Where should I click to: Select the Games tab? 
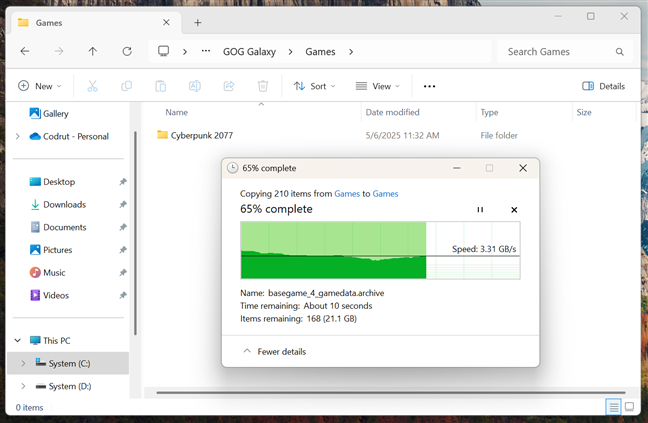pos(94,23)
